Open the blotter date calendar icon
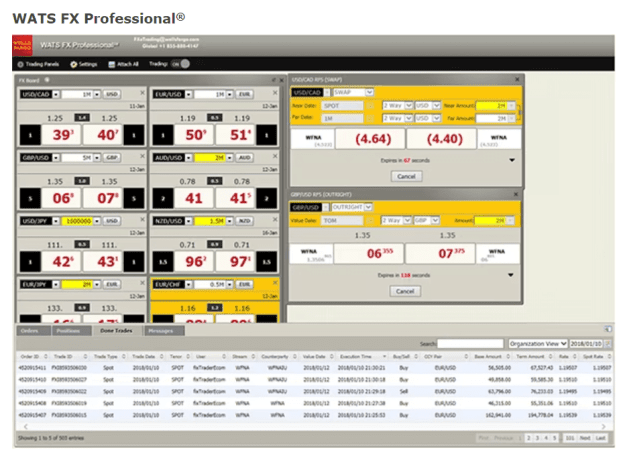625x452 pixels. pos(608,344)
